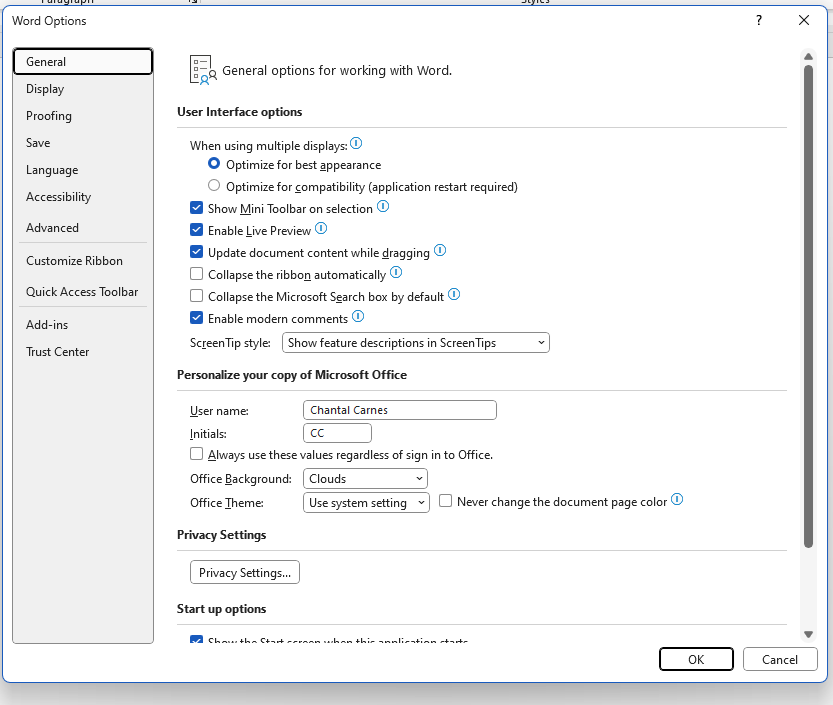Click the Initials field
The height and width of the screenshot is (705, 833).
click(337, 433)
